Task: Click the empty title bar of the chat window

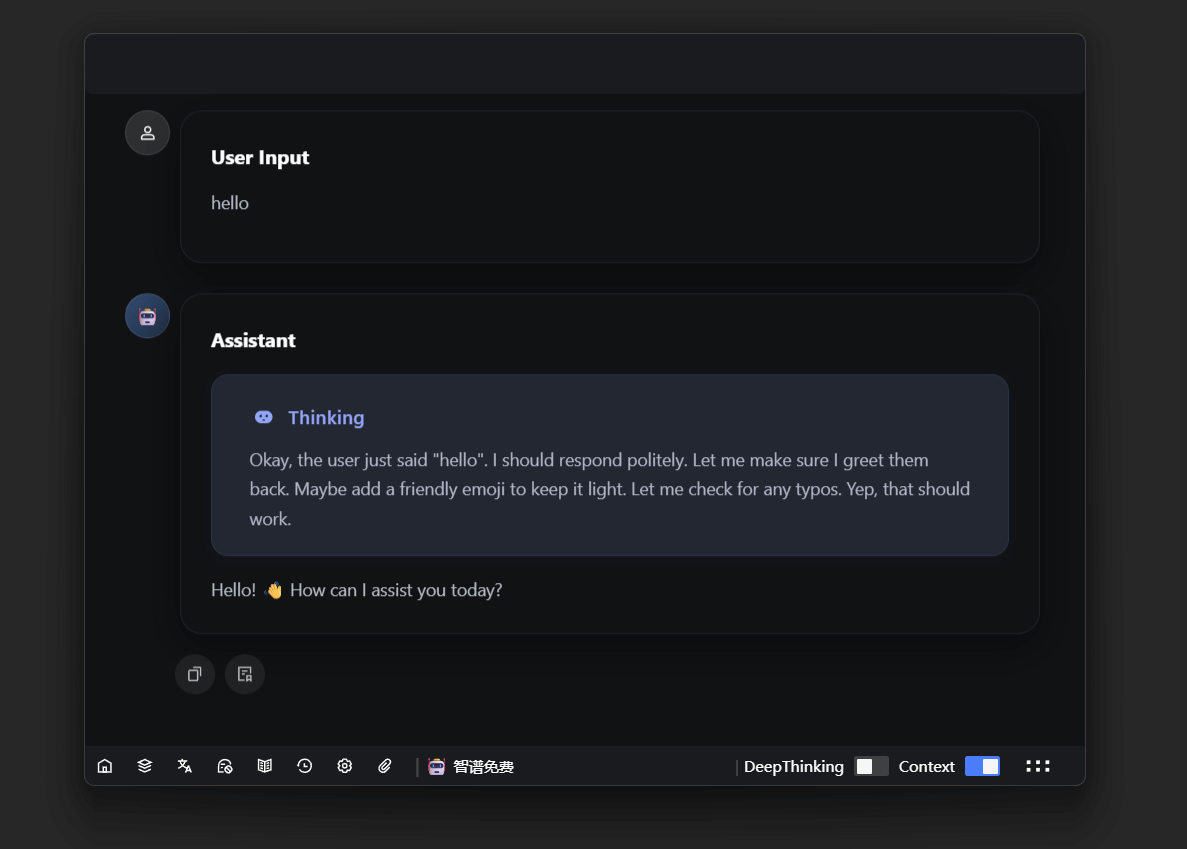Action: coord(585,64)
